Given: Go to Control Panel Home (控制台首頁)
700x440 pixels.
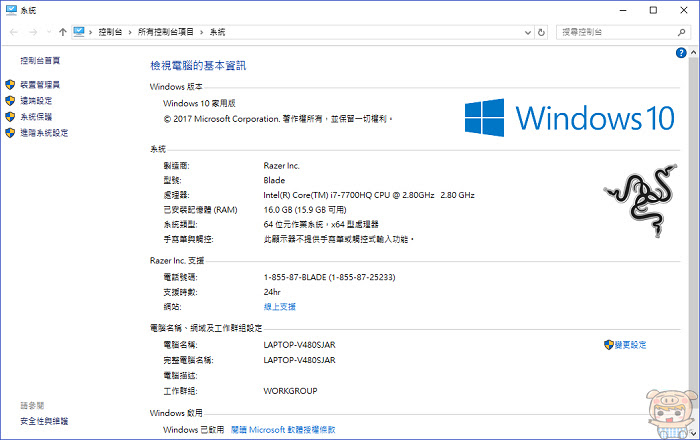Looking at the screenshot, I should pyautogui.click(x=40, y=61).
